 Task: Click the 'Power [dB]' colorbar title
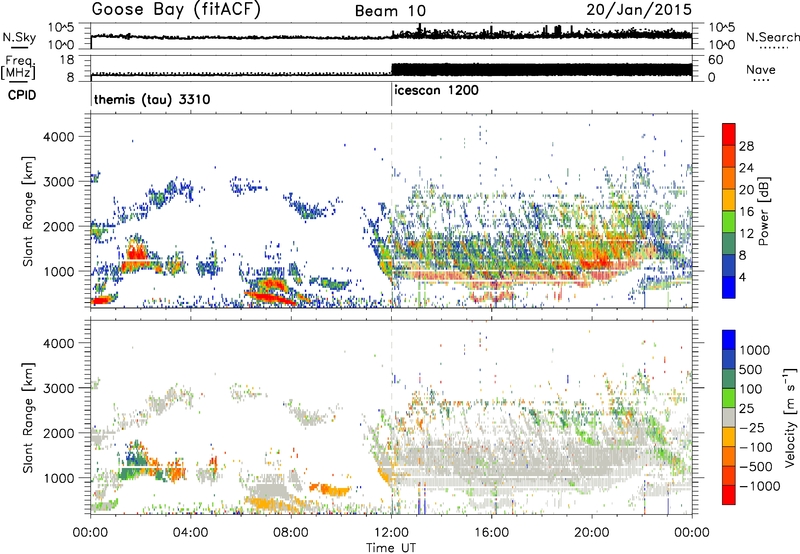pyautogui.click(x=763, y=211)
